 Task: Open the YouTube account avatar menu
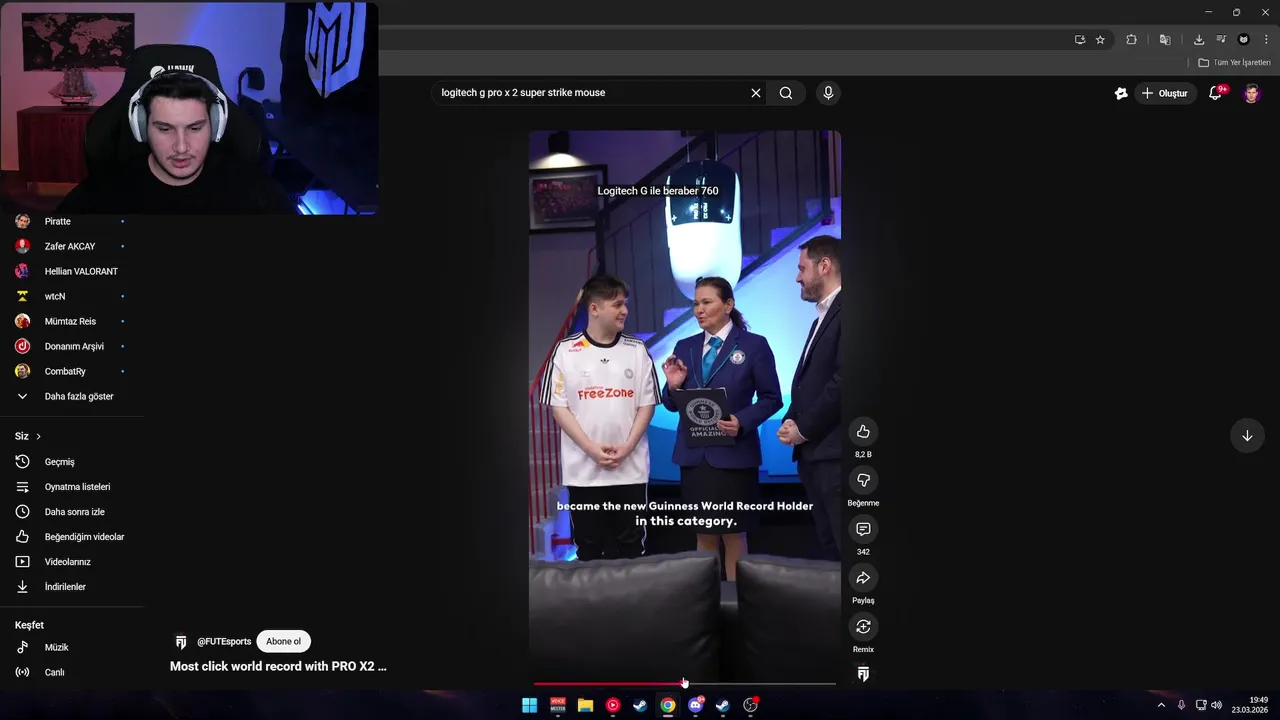(1252, 93)
